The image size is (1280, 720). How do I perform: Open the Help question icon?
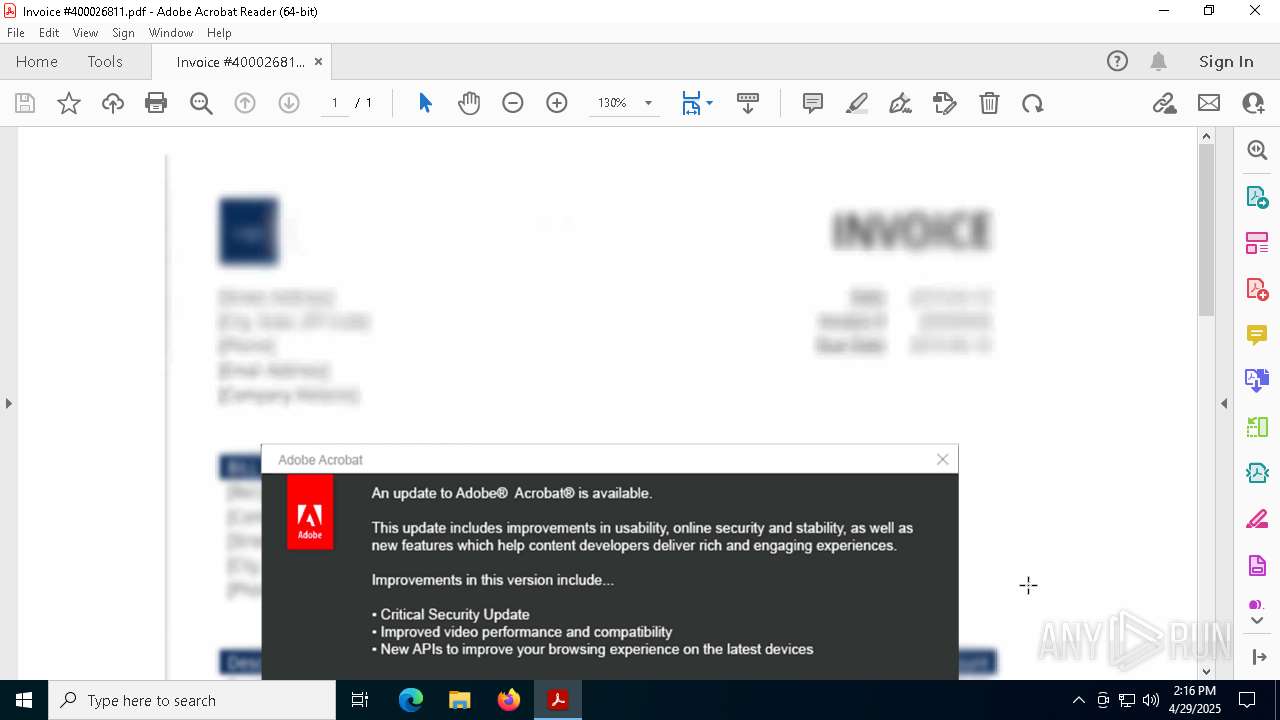pyautogui.click(x=1117, y=61)
